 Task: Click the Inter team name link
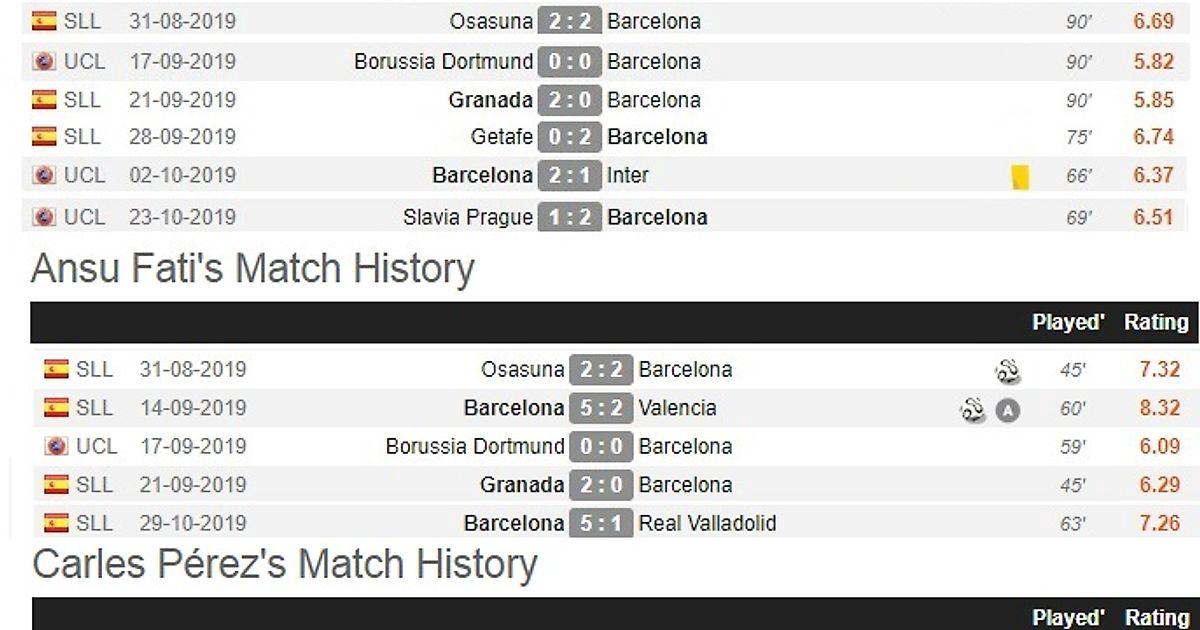point(628,175)
